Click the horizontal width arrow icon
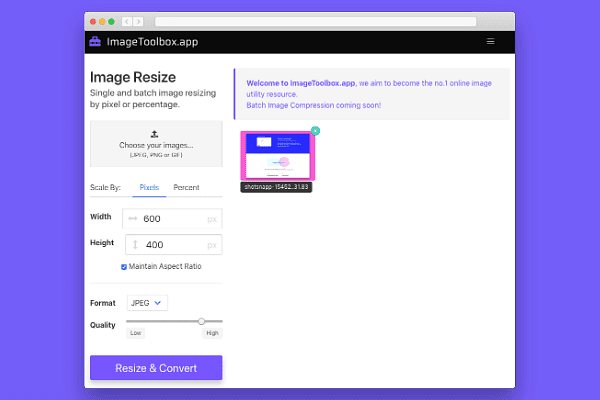The height and width of the screenshot is (400, 600). [133, 218]
